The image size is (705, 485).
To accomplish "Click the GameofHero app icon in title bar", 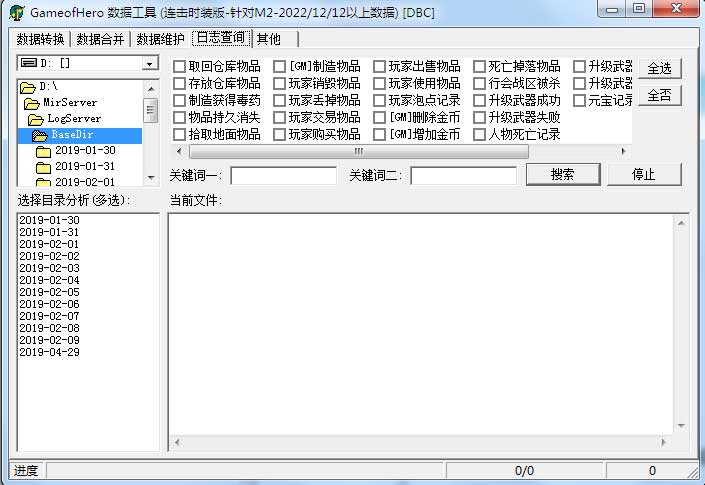I will pyautogui.click(x=17, y=12).
